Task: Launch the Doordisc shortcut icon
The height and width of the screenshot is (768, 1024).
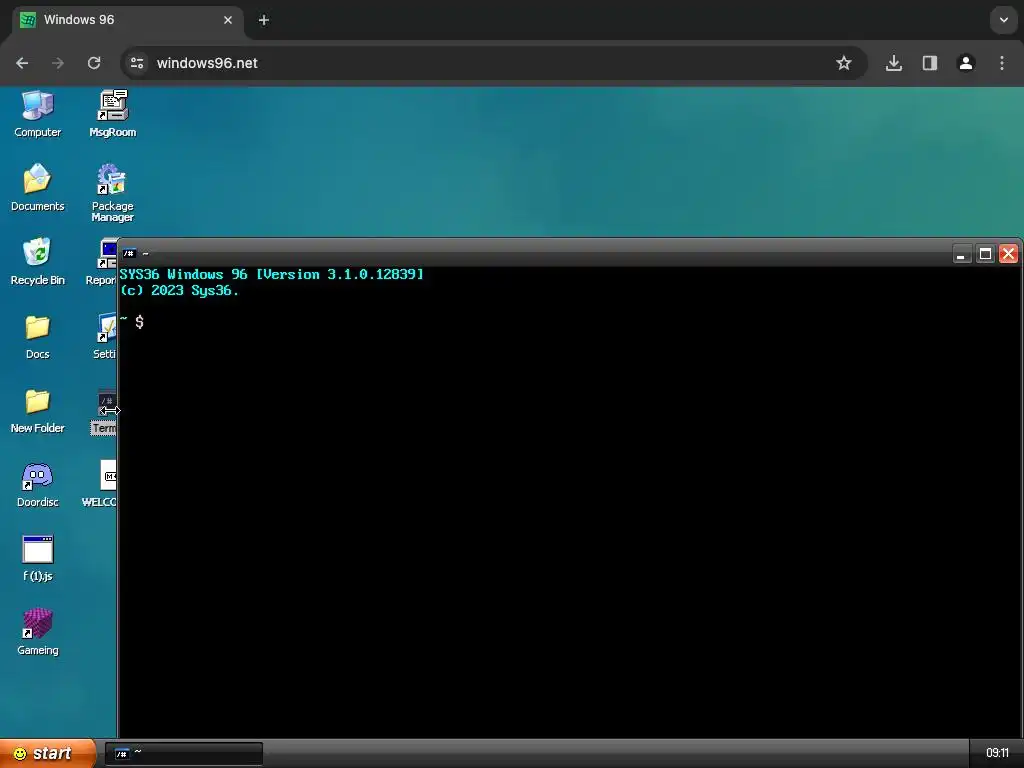Action: tap(37, 484)
